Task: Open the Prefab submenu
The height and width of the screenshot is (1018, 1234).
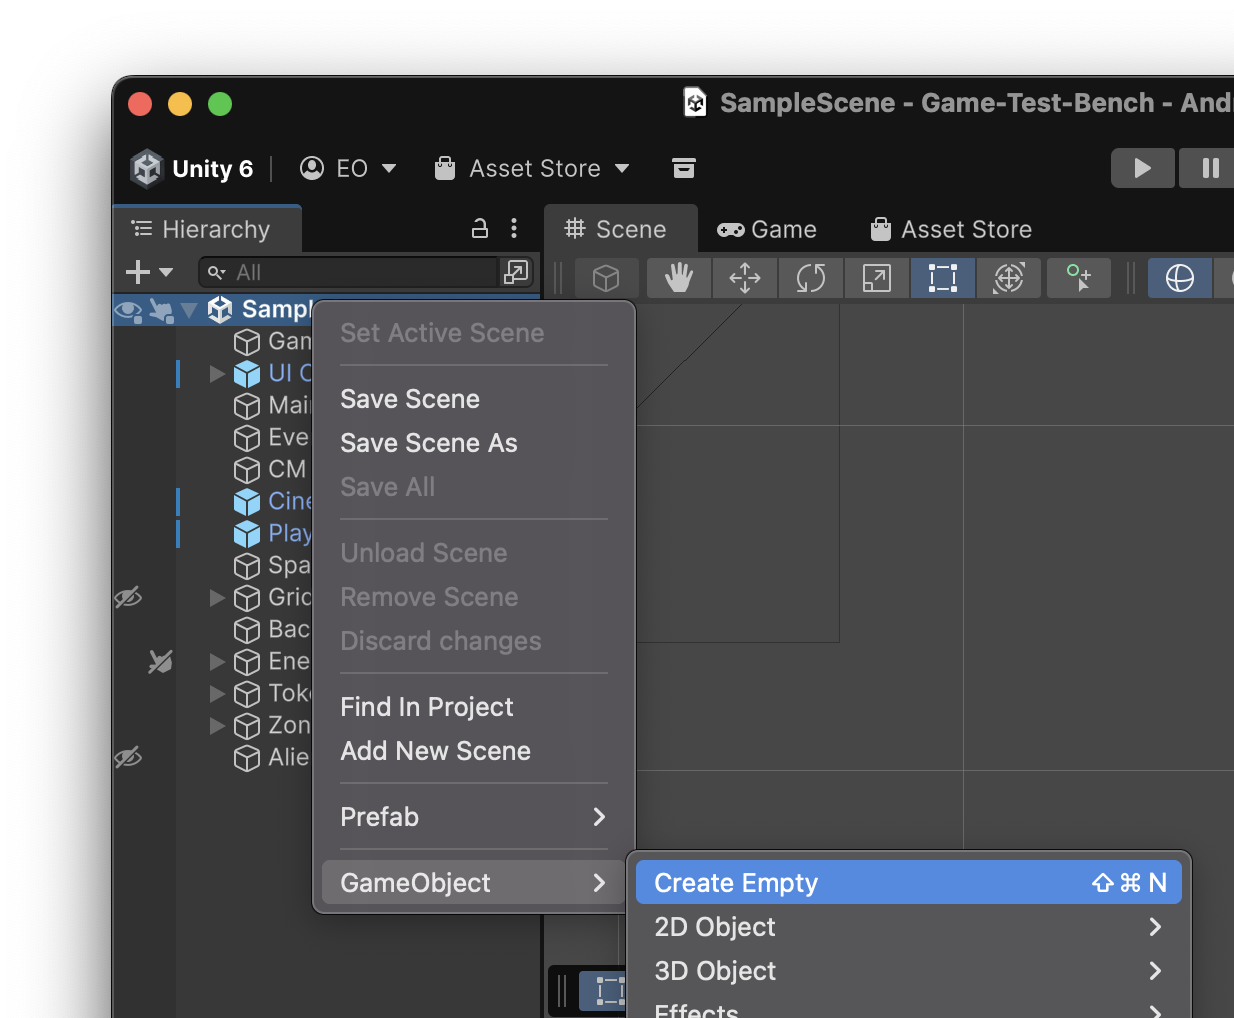Action: 474,817
